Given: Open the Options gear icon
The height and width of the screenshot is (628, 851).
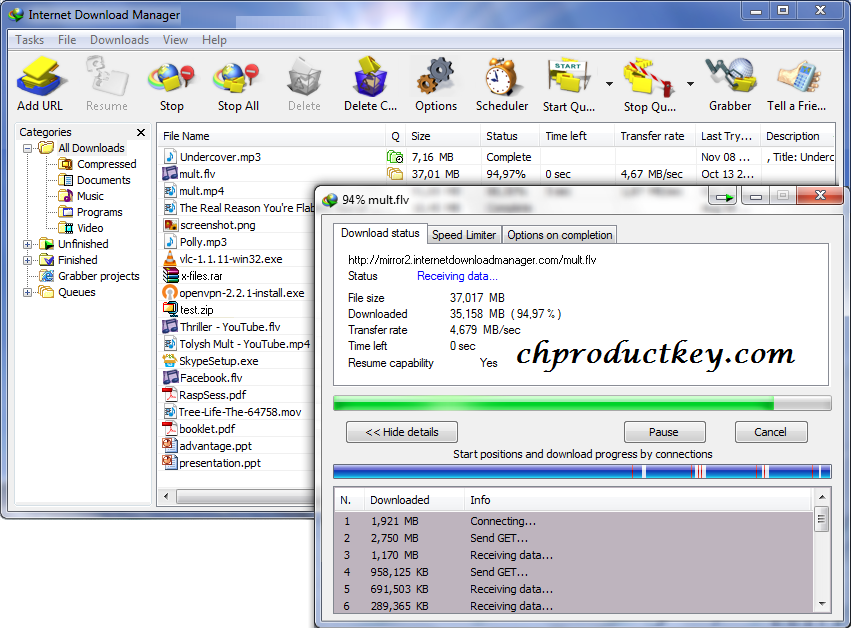Looking at the screenshot, I should [x=436, y=77].
